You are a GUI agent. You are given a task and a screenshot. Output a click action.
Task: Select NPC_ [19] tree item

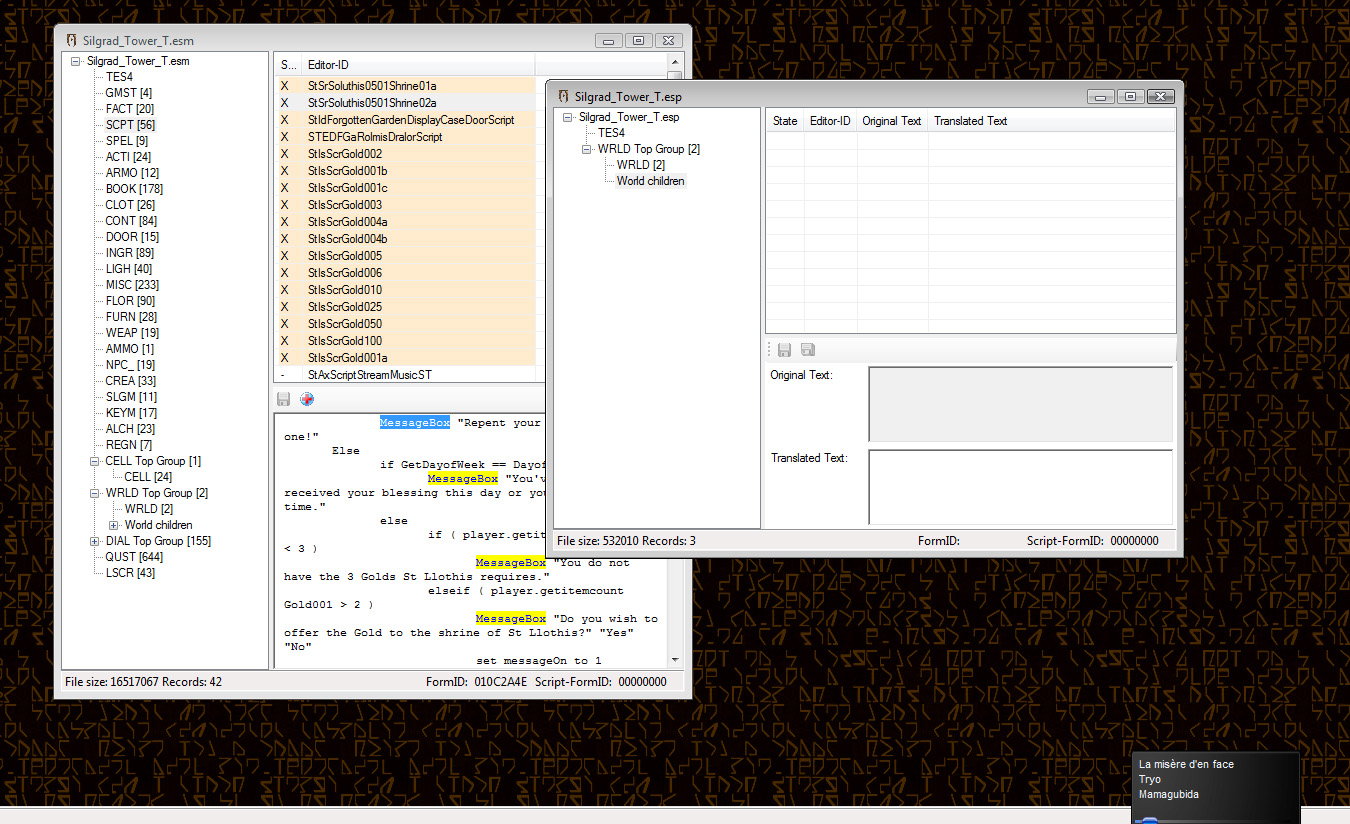(130, 365)
